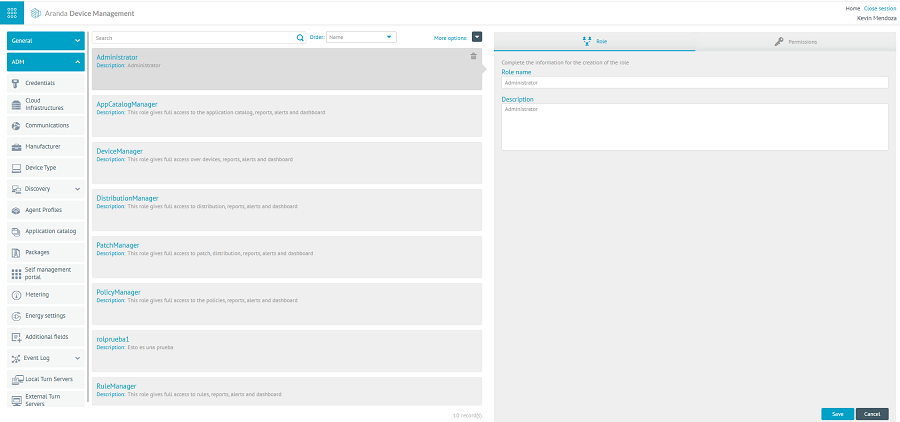900x422 pixels.
Task: Click the Kevin Mendoza user name
Action: click(x=876, y=18)
